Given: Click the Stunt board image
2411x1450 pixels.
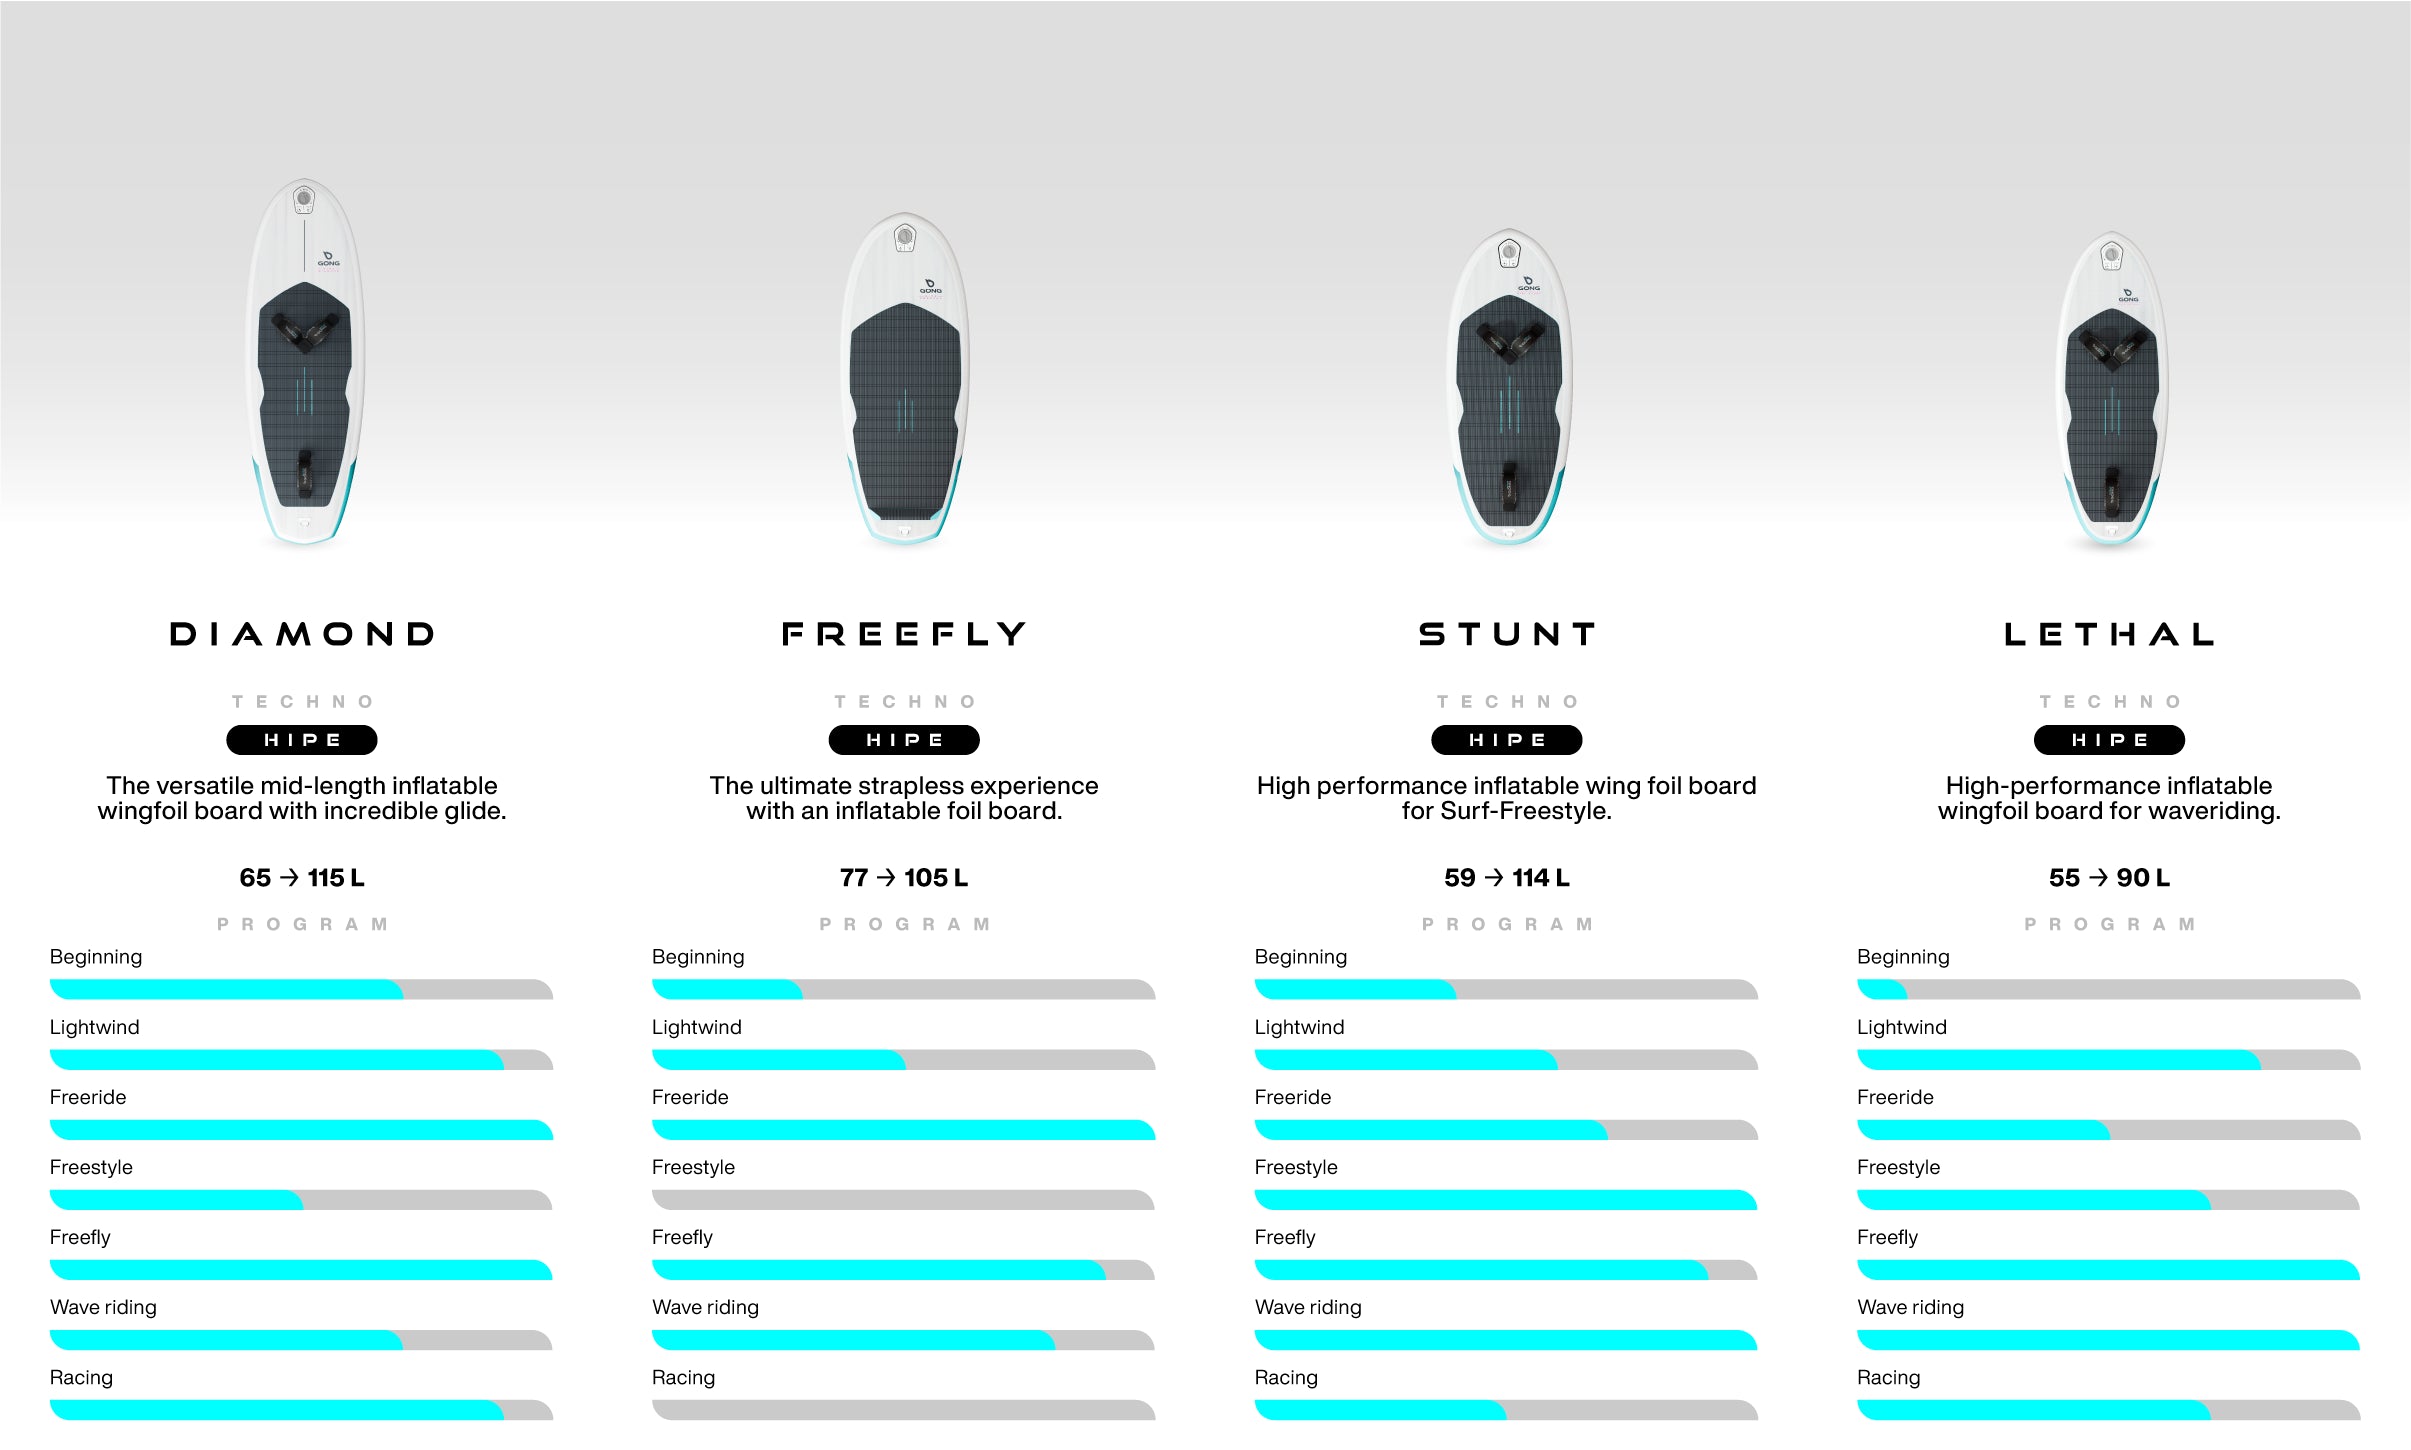Looking at the screenshot, I should [1509, 386].
